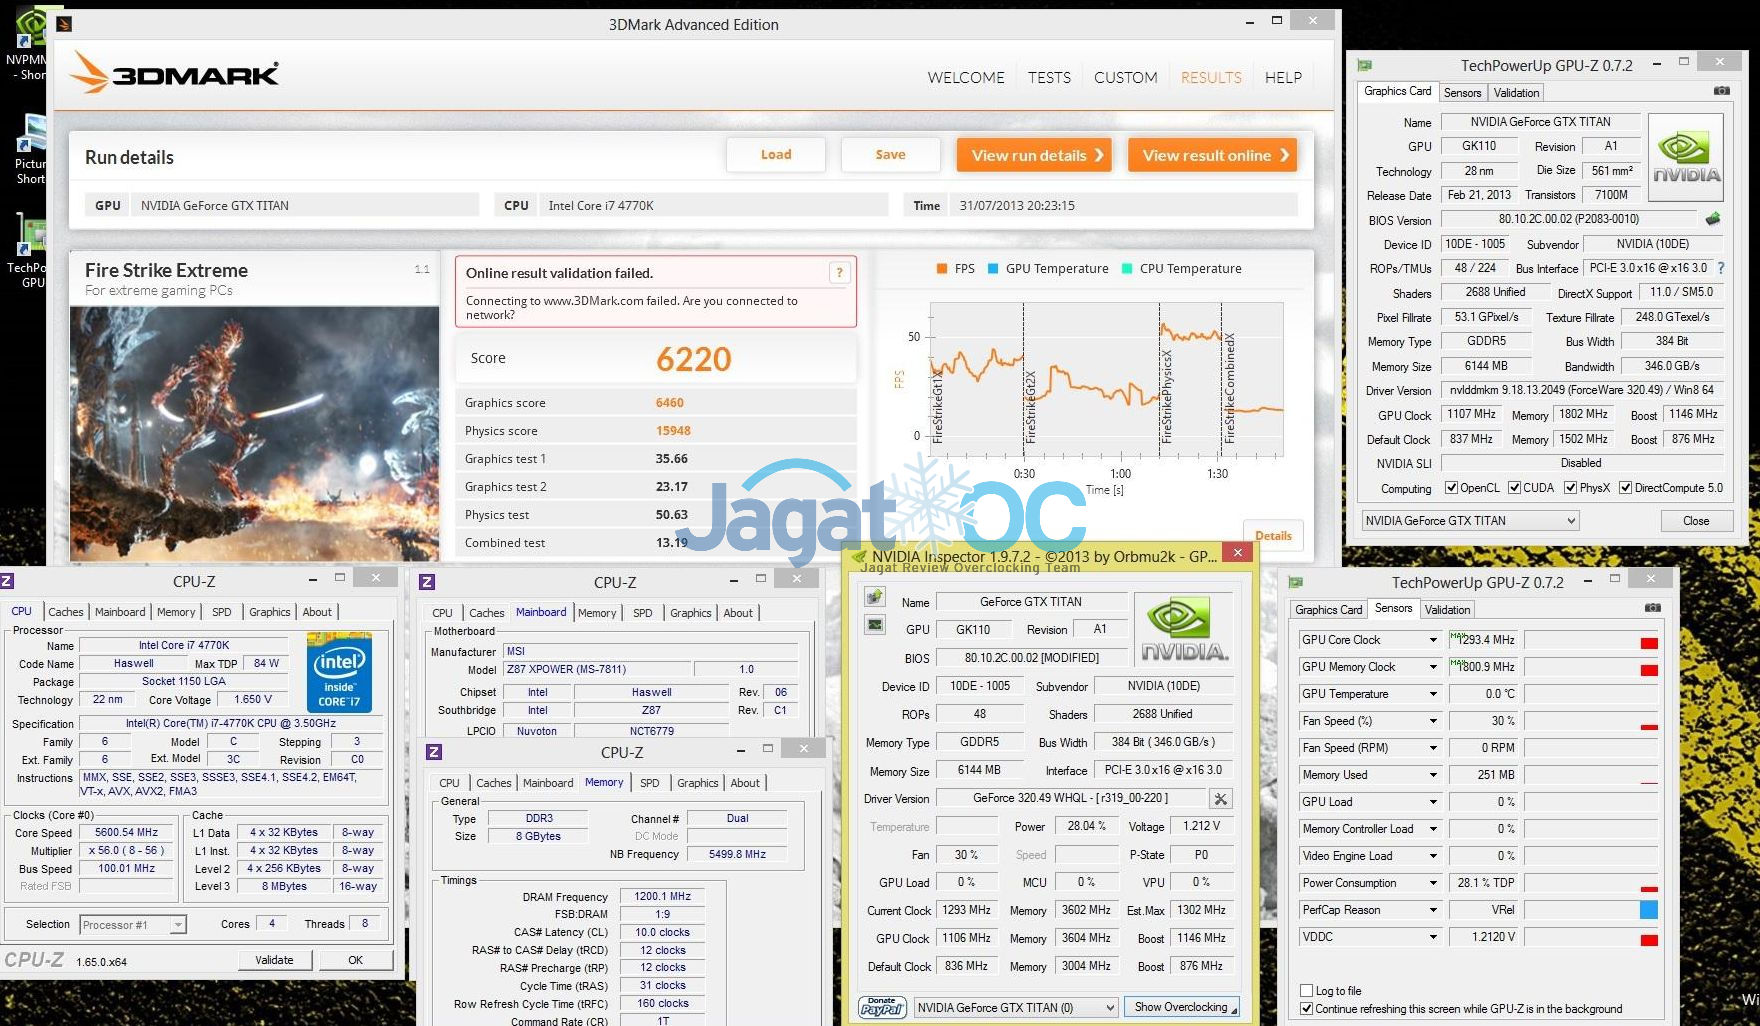Open the Processor #1 selection dropdown in CPU-Z

pos(133,925)
